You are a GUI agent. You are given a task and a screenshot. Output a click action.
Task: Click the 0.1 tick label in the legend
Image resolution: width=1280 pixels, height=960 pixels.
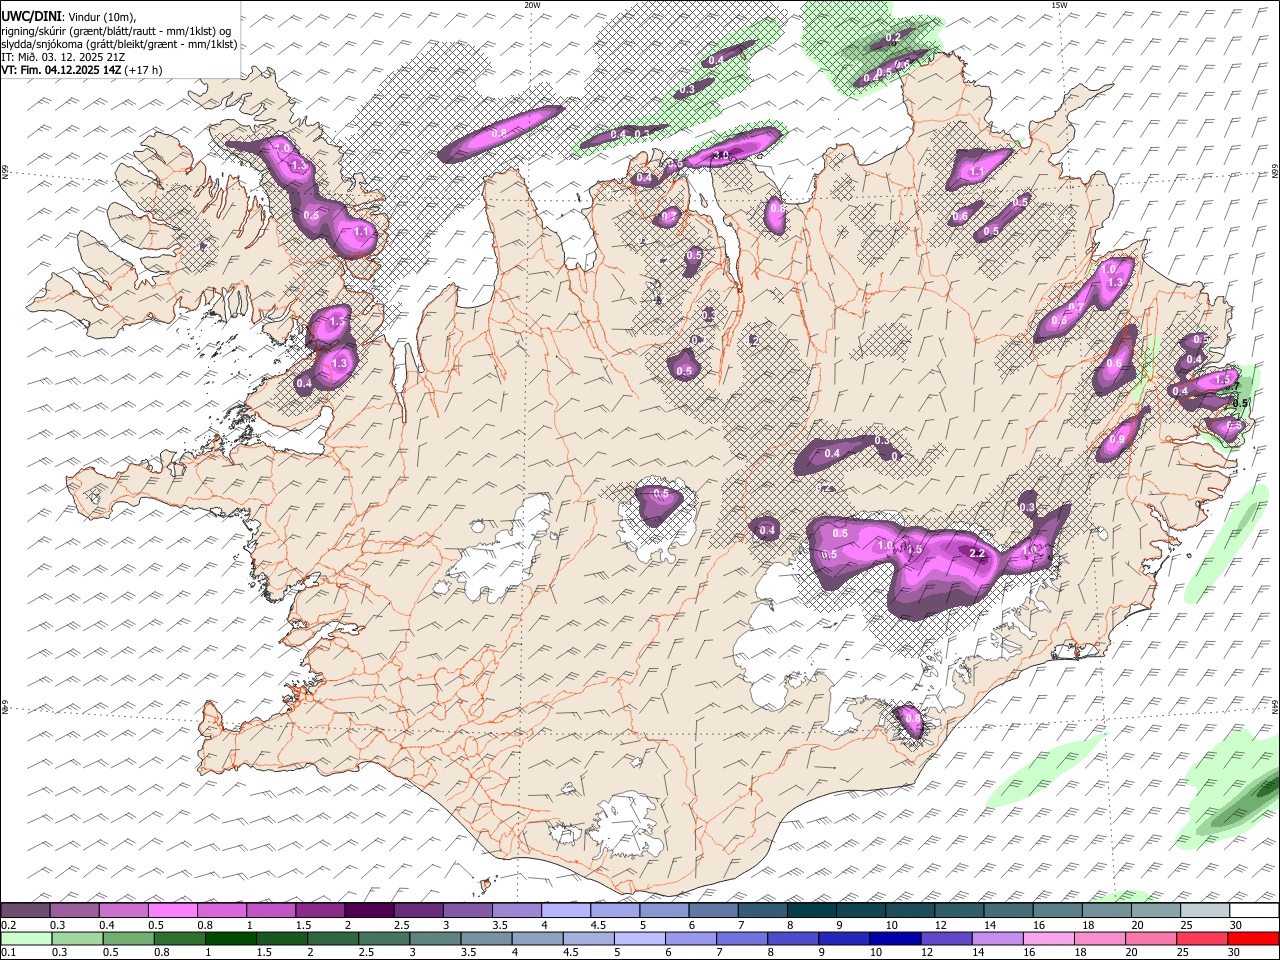tap(8, 952)
